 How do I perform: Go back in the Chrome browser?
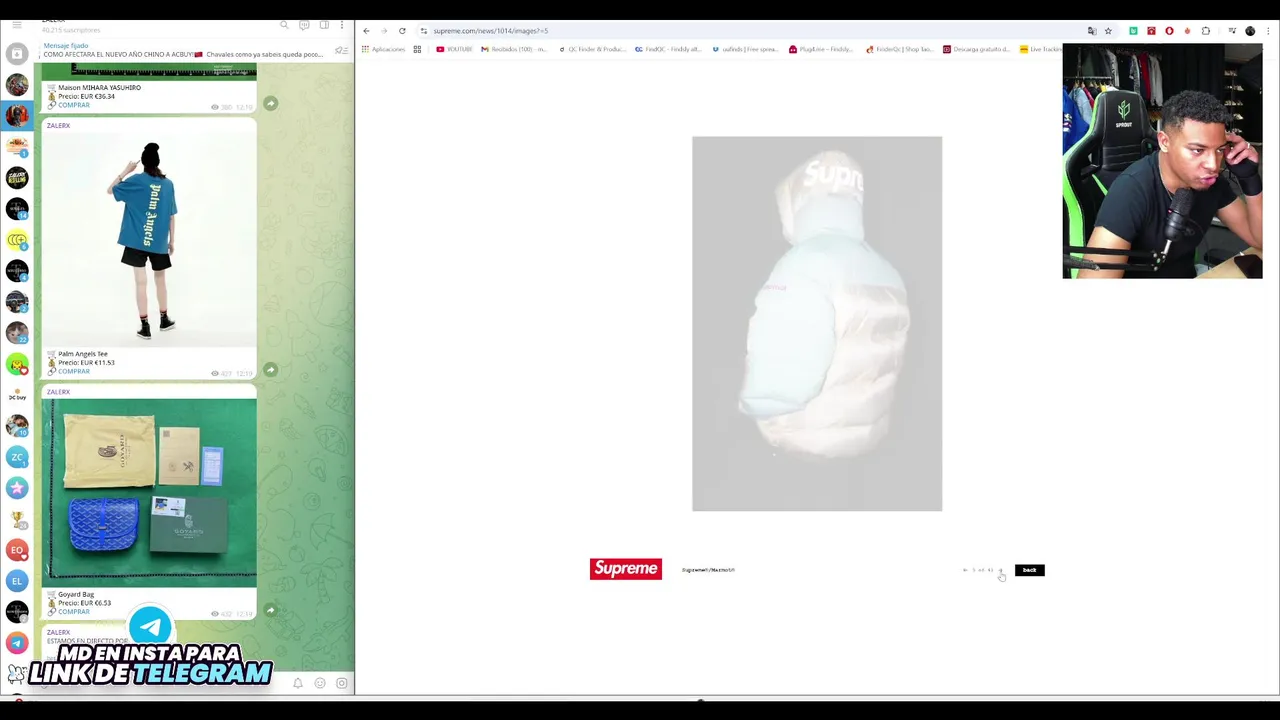pyautogui.click(x=367, y=31)
